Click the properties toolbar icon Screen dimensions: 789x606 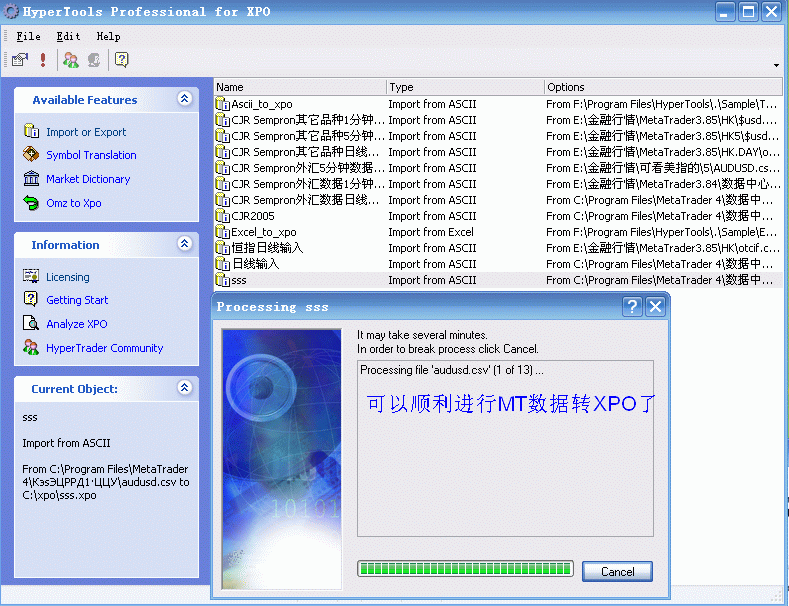(20, 60)
